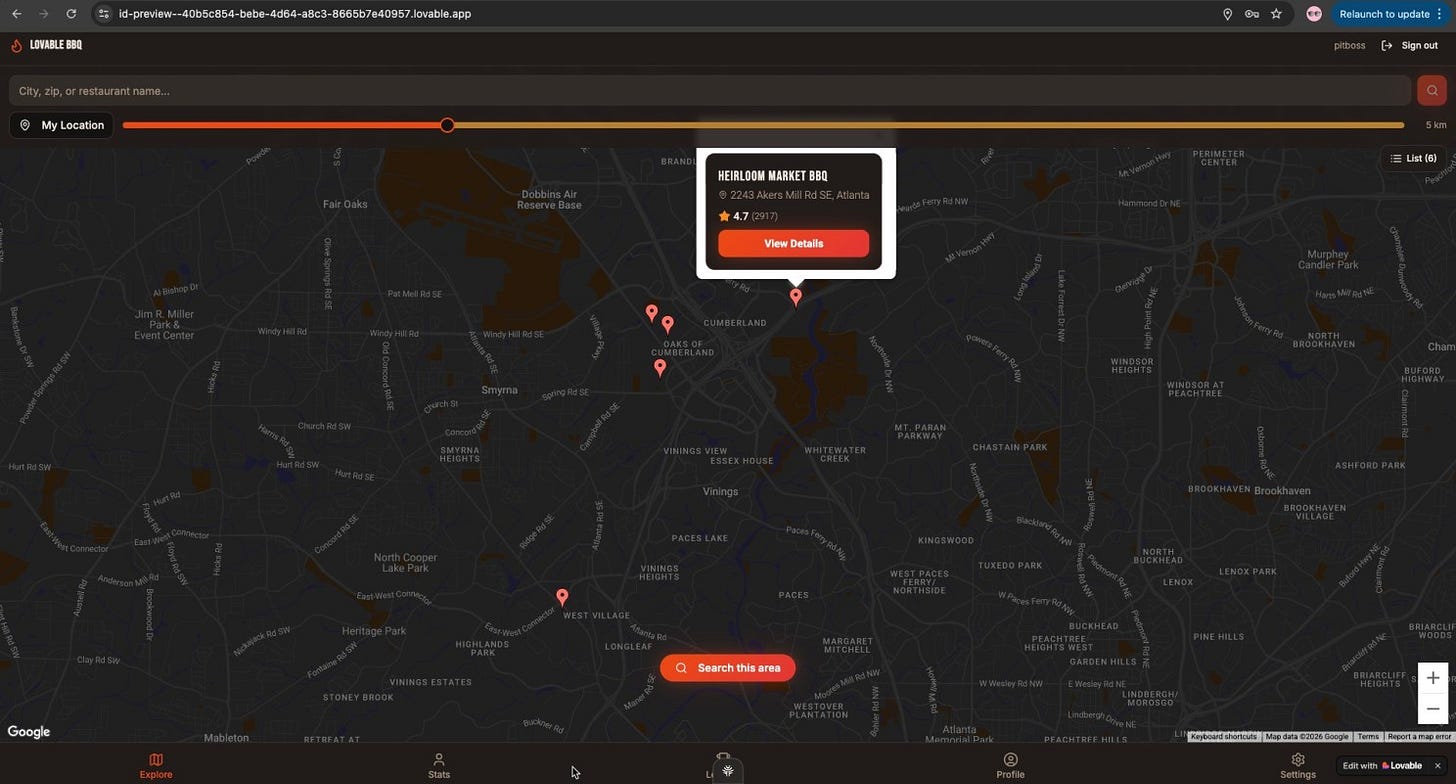Click the orange filled part of the radius slider
Viewport: 1456px width, 784px height.
point(281,125)
